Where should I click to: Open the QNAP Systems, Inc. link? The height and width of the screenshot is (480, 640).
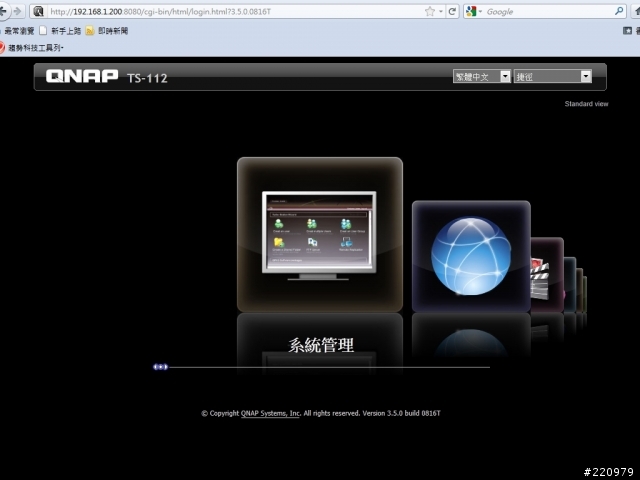click(270, 413)
